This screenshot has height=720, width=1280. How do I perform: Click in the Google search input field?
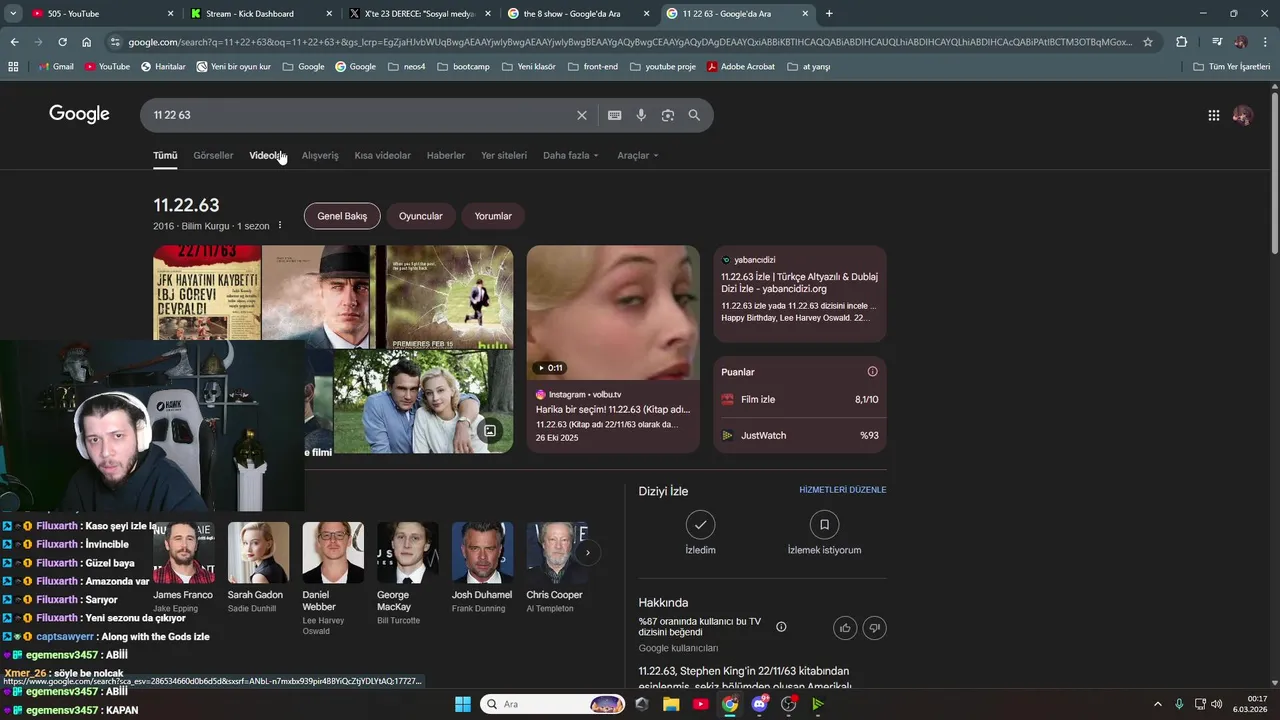tap(360, 115)
